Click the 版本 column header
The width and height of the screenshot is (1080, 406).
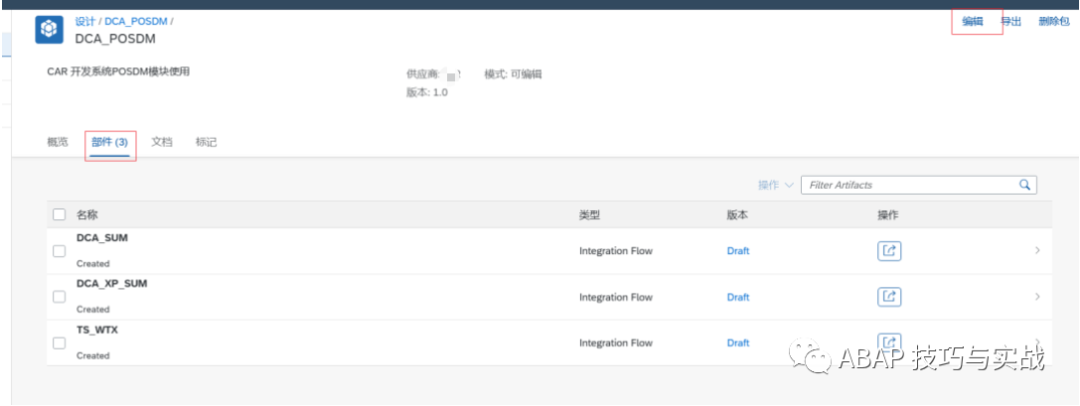click(x=737, y=215)
